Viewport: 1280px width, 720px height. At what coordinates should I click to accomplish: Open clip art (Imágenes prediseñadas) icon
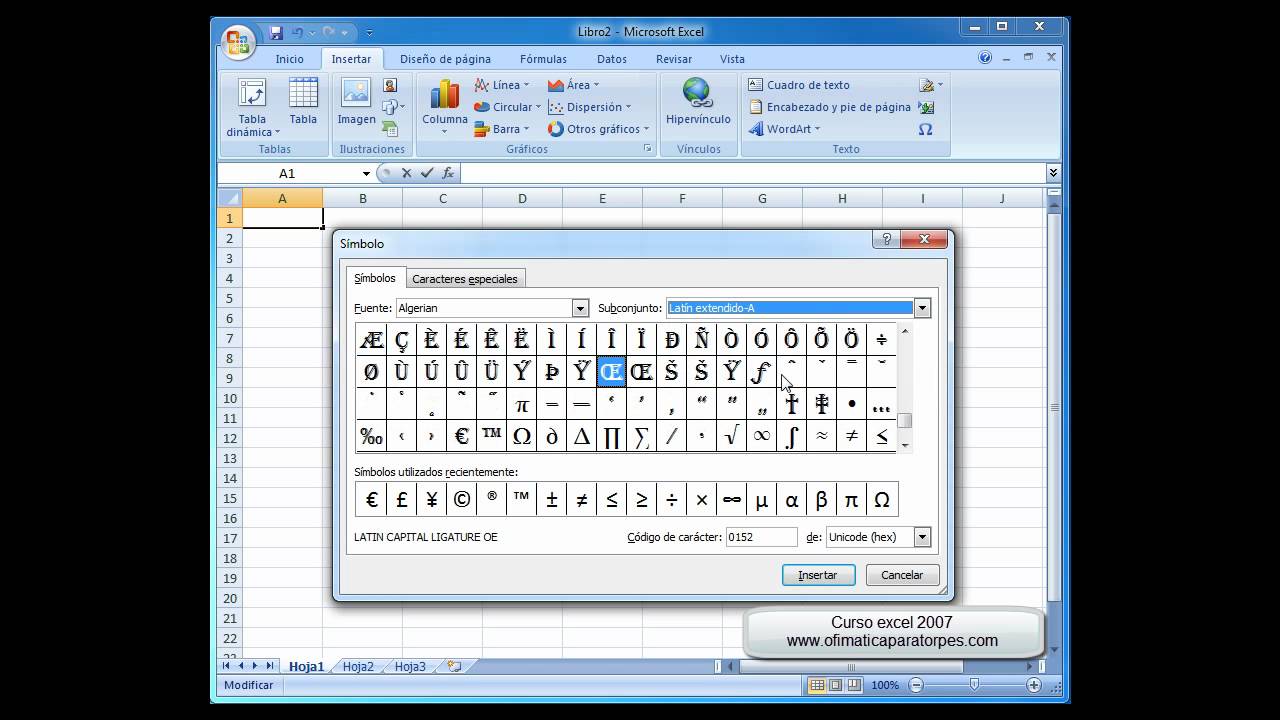(x=390, y=86)
